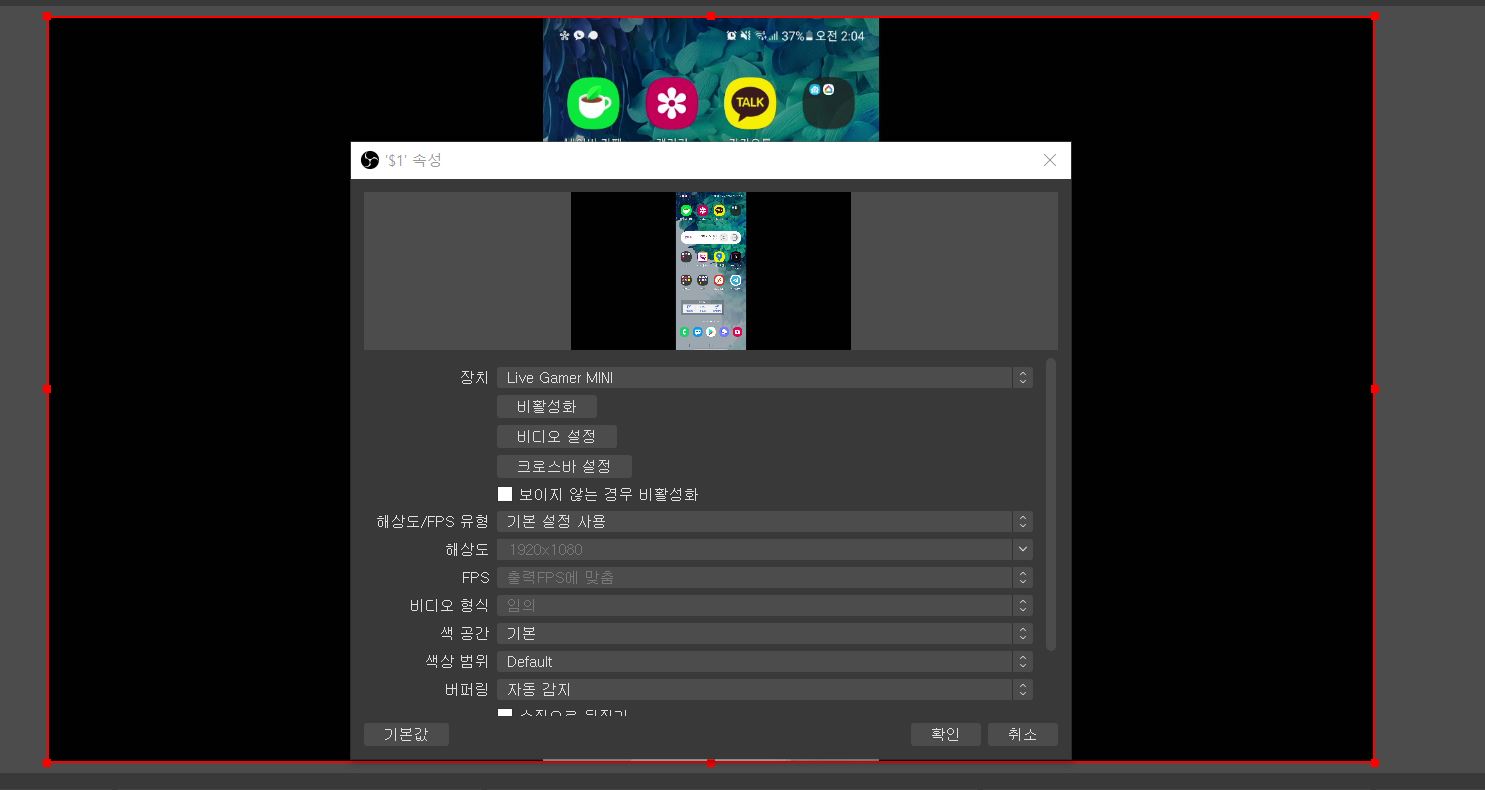1485x790 pixels.
Task: Click the OBS logo in dialog title bar
Action: [x=370, y=160]
